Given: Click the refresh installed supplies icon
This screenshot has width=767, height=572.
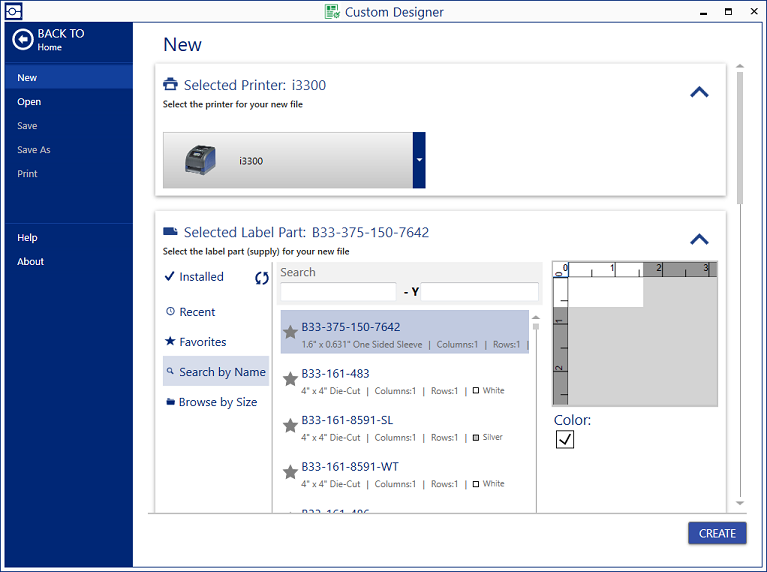Looking at the screenshot, I should (262, 278).
